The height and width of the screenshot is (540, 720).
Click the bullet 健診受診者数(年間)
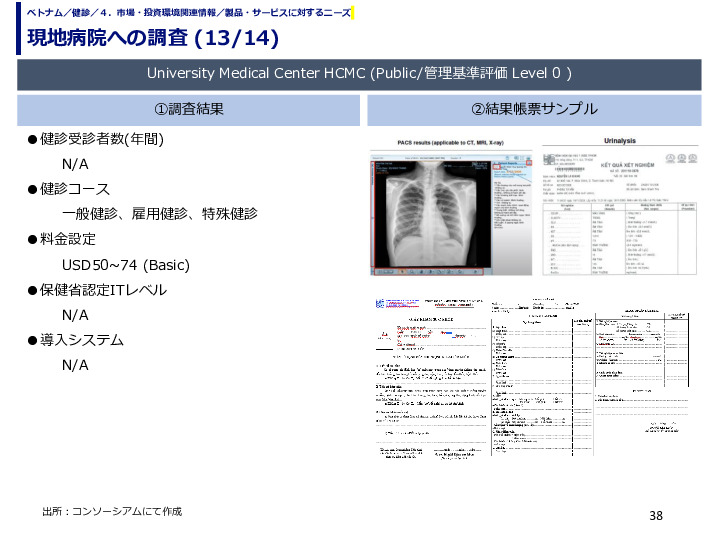tap(96, 139)
